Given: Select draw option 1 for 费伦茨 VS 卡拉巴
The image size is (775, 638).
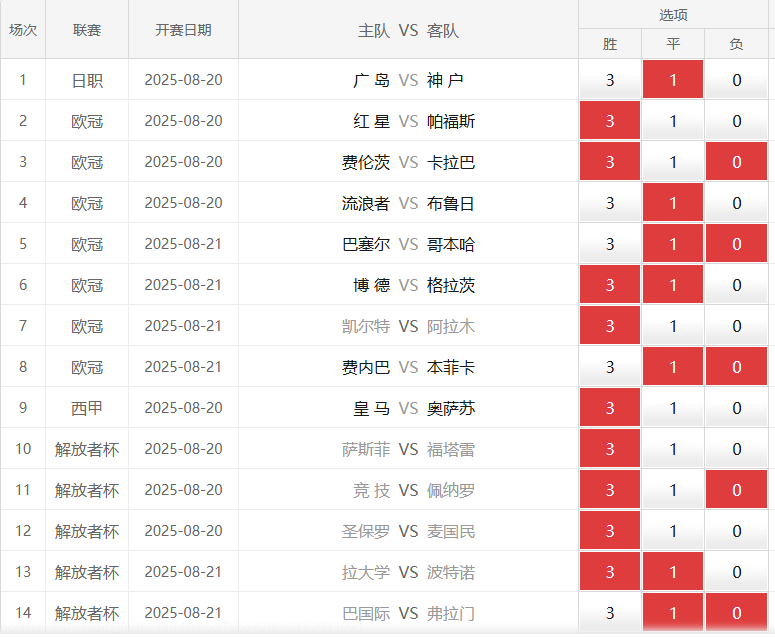Looking at the screenshot, I should tap(673, 162).
